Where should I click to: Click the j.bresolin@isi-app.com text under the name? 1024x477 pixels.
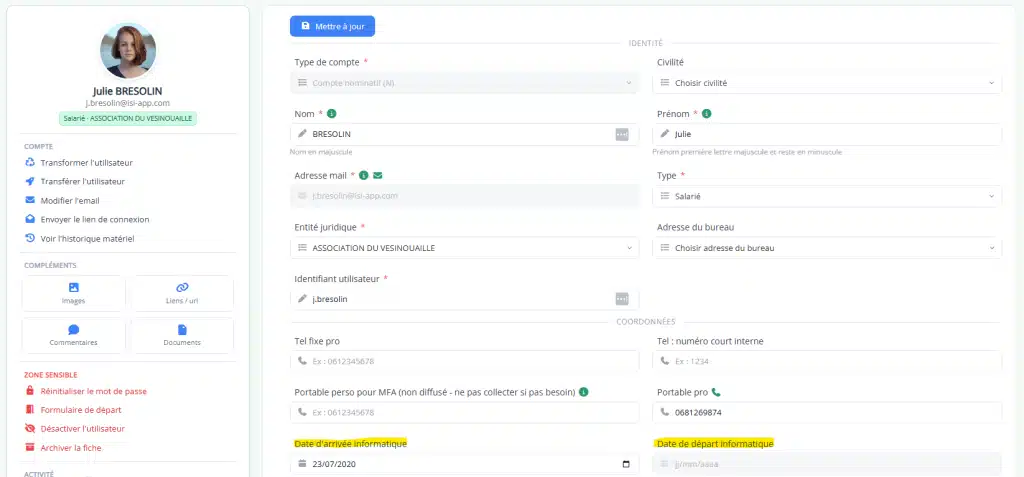128,103
